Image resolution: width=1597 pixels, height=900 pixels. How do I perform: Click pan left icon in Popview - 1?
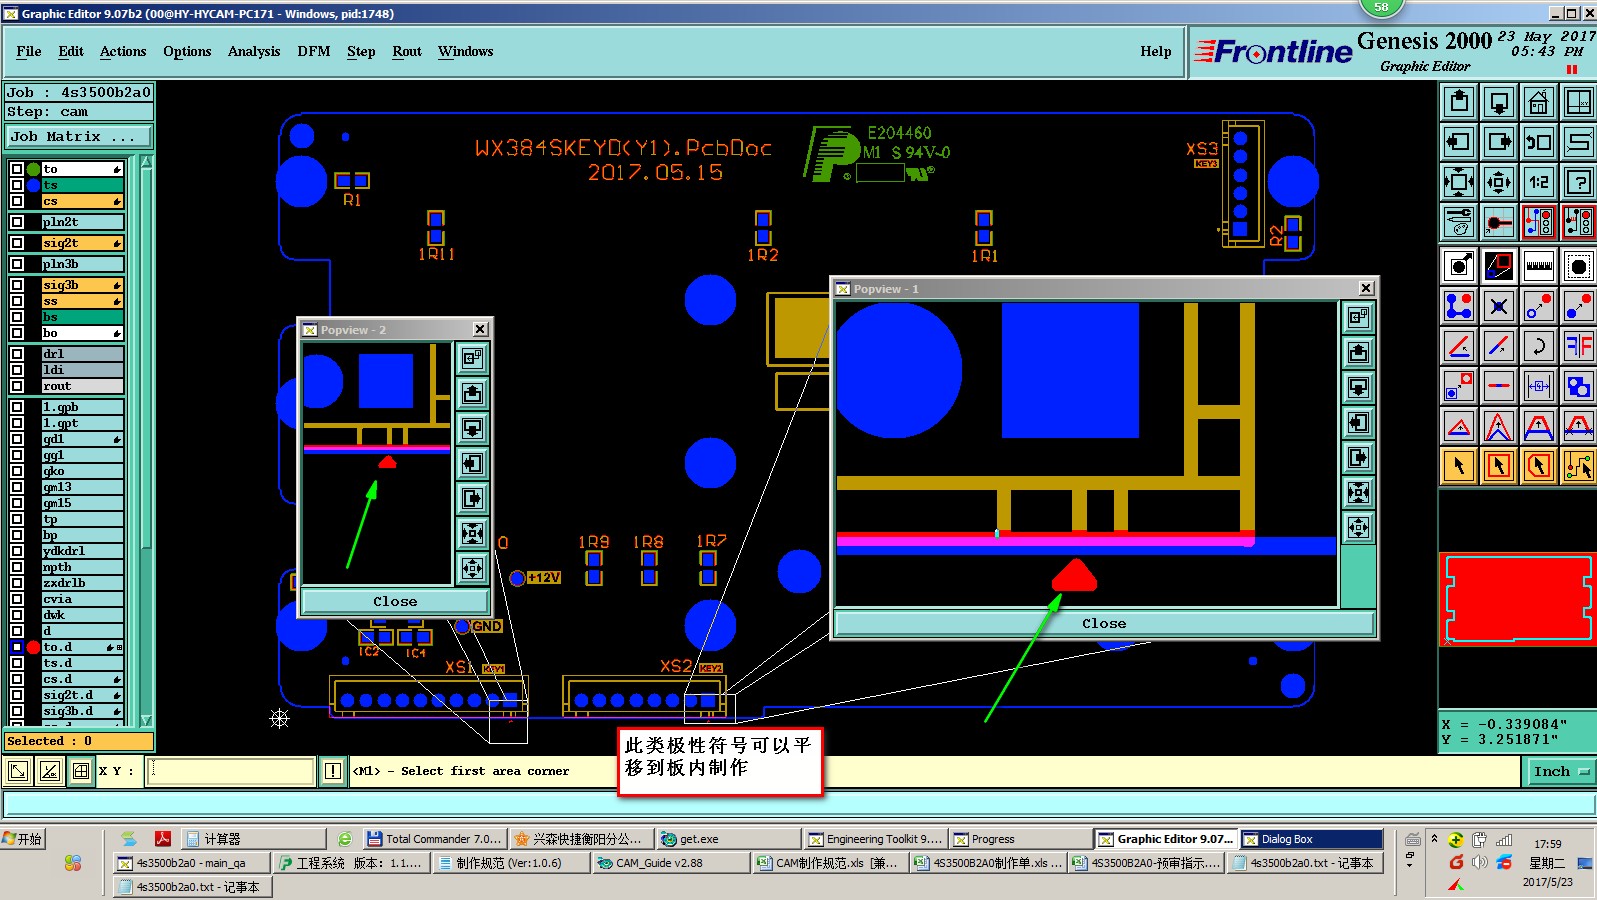[x=1358, y=423]
